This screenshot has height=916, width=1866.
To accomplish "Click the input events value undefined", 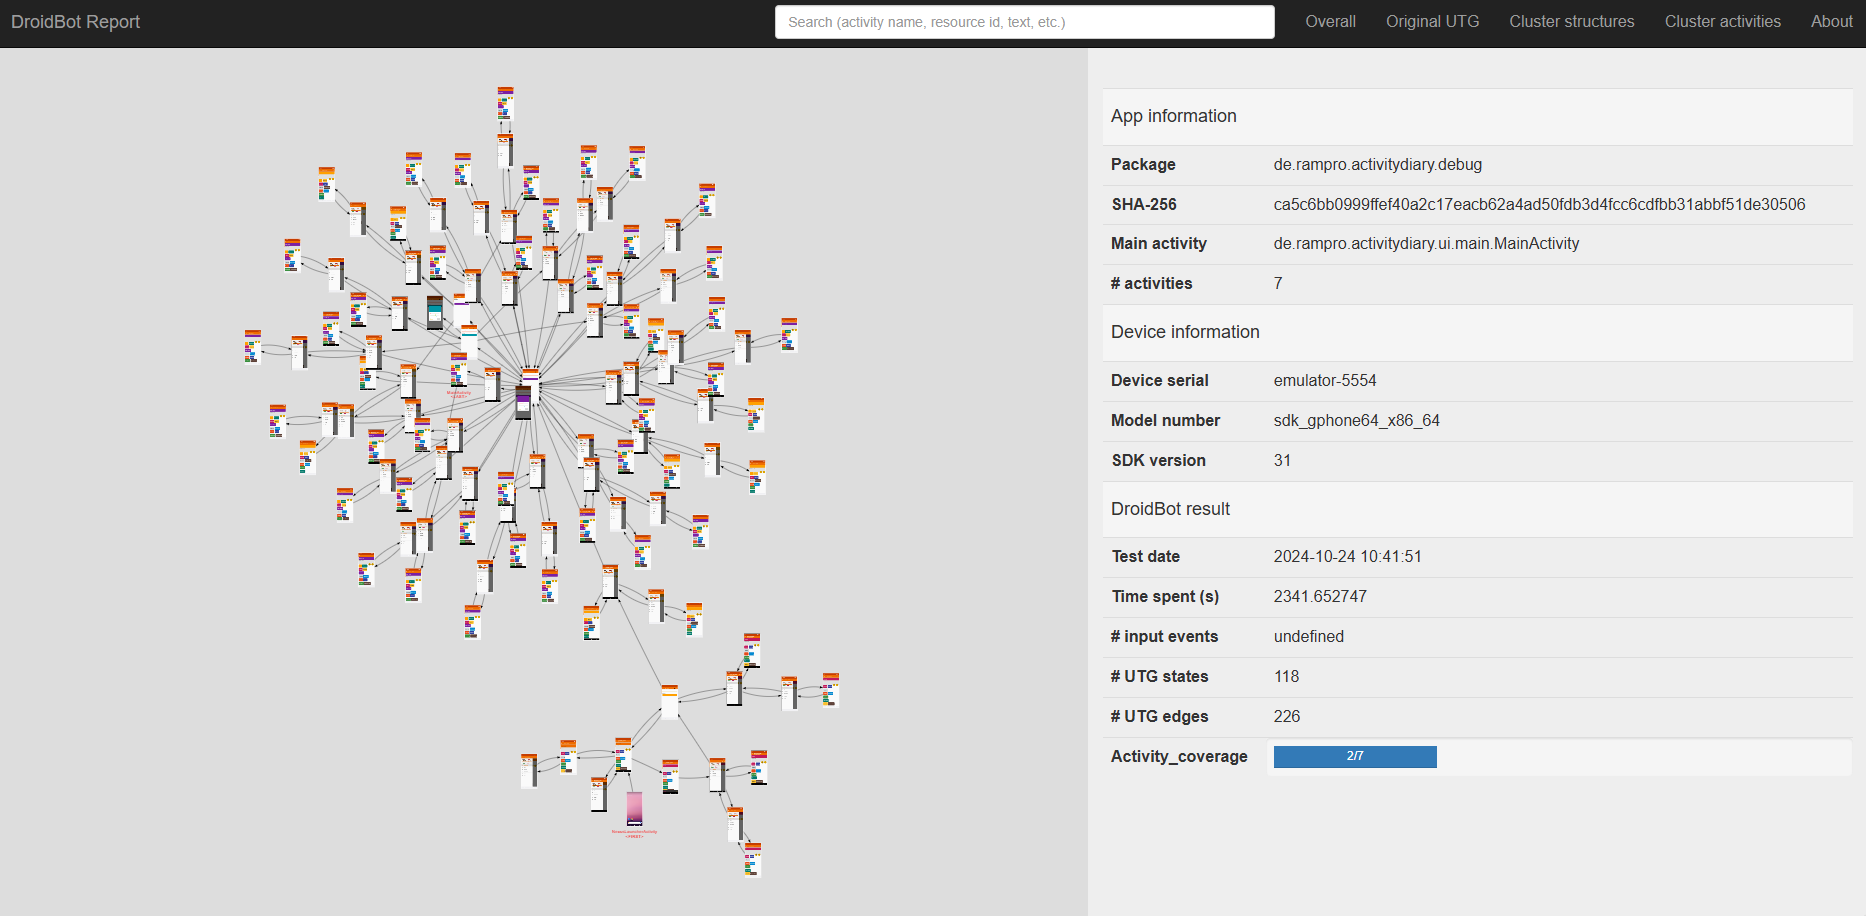I will click(x=1308, y=637).
